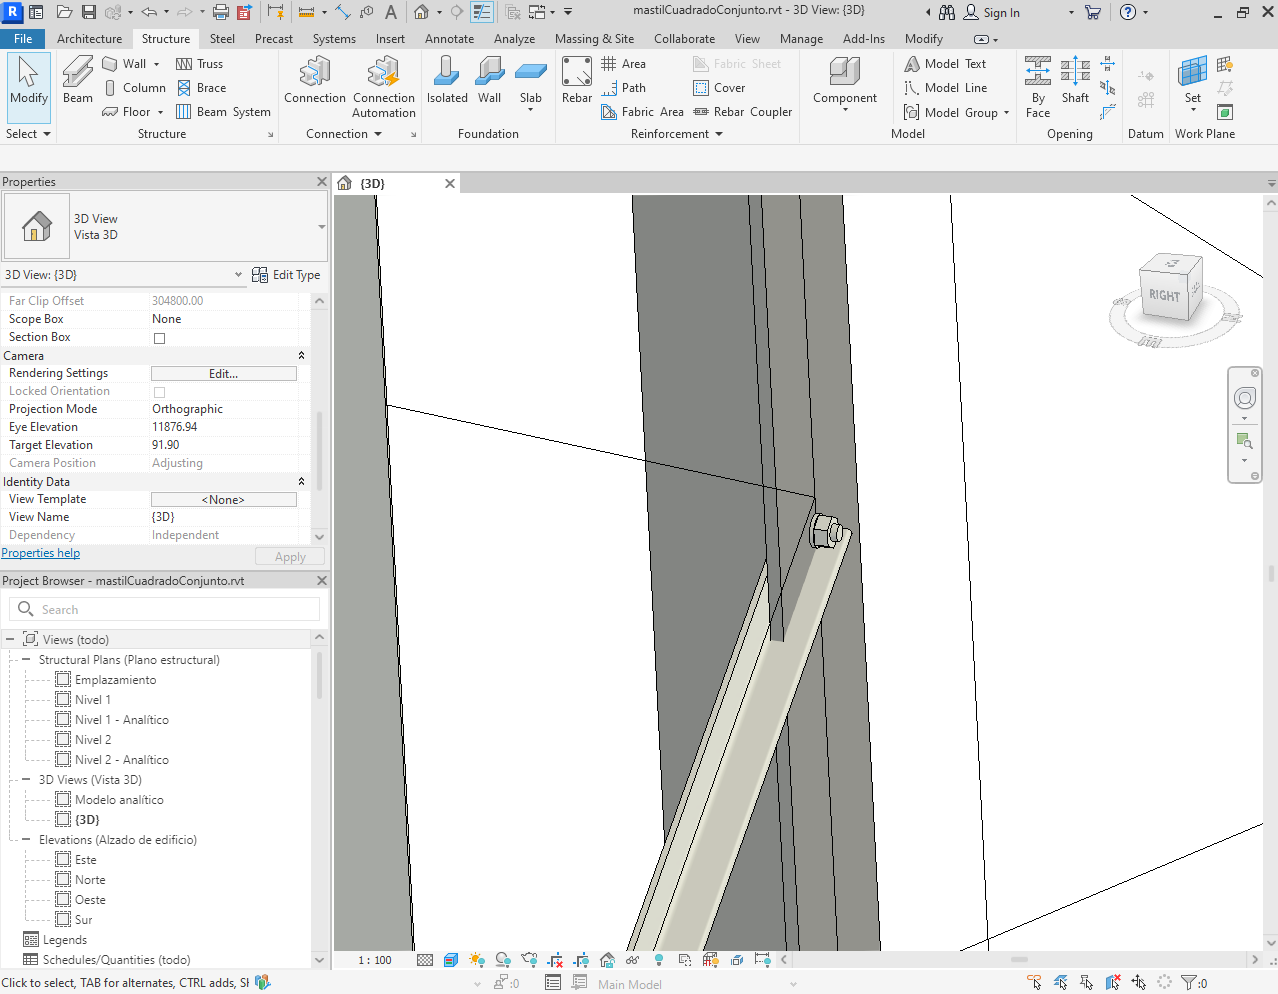Switch to the Collaborate ribbon tab
Viewport: 1278px width, 994px height.
pyautogui.click(x=684, y=39)
